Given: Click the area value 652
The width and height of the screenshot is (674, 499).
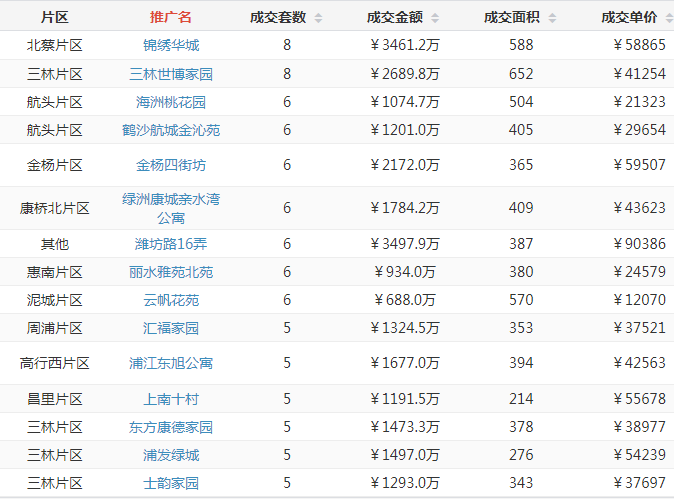Looking at the screenshot, I should tap(521, 74).
